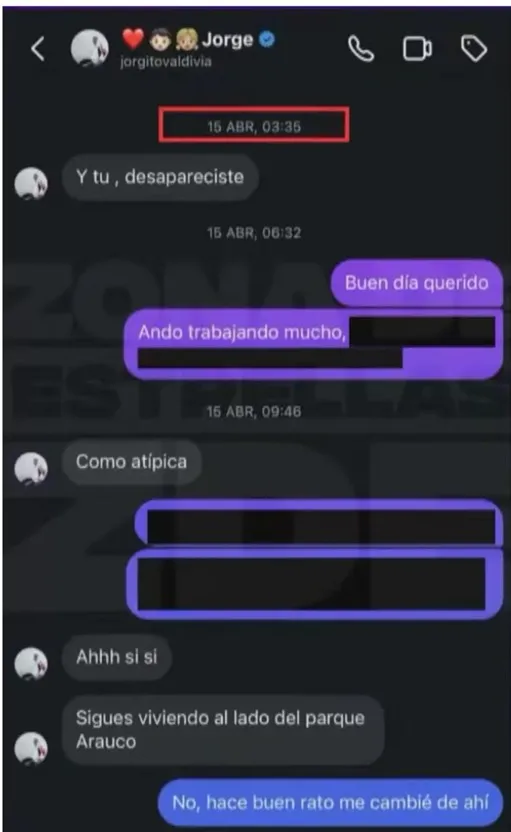Go back with the left arrow icon
Screen dimensions: 511x832
(38, 49)
